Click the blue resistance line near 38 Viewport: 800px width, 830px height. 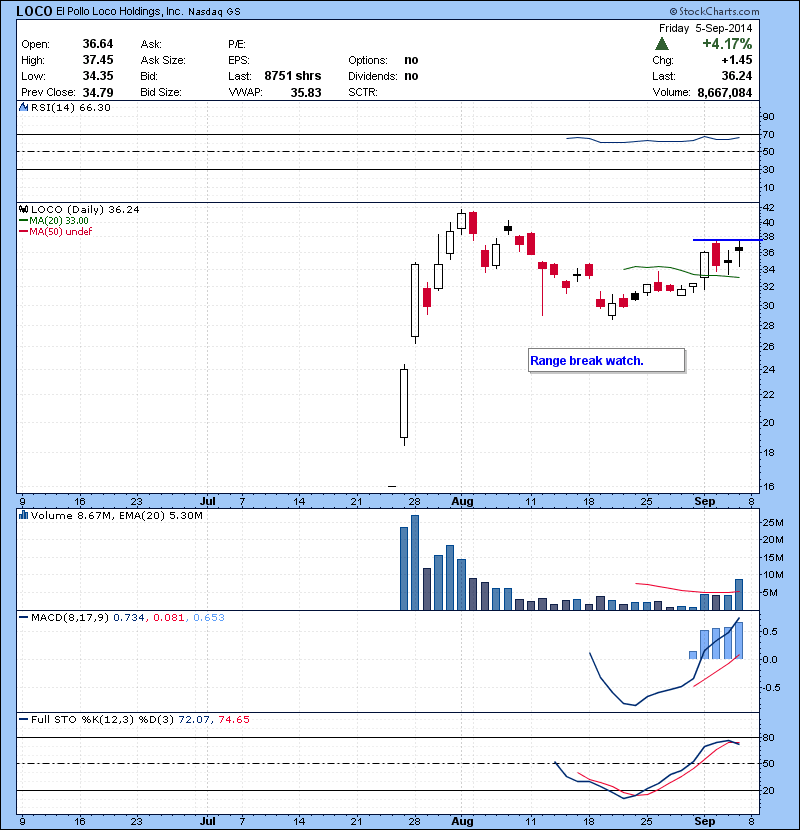(727, 240)
